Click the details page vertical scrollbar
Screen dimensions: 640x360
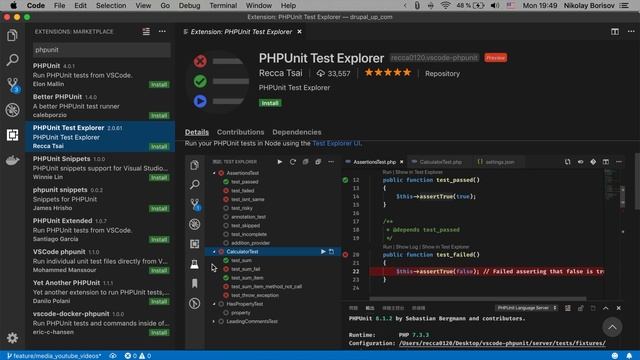[637, 180]
